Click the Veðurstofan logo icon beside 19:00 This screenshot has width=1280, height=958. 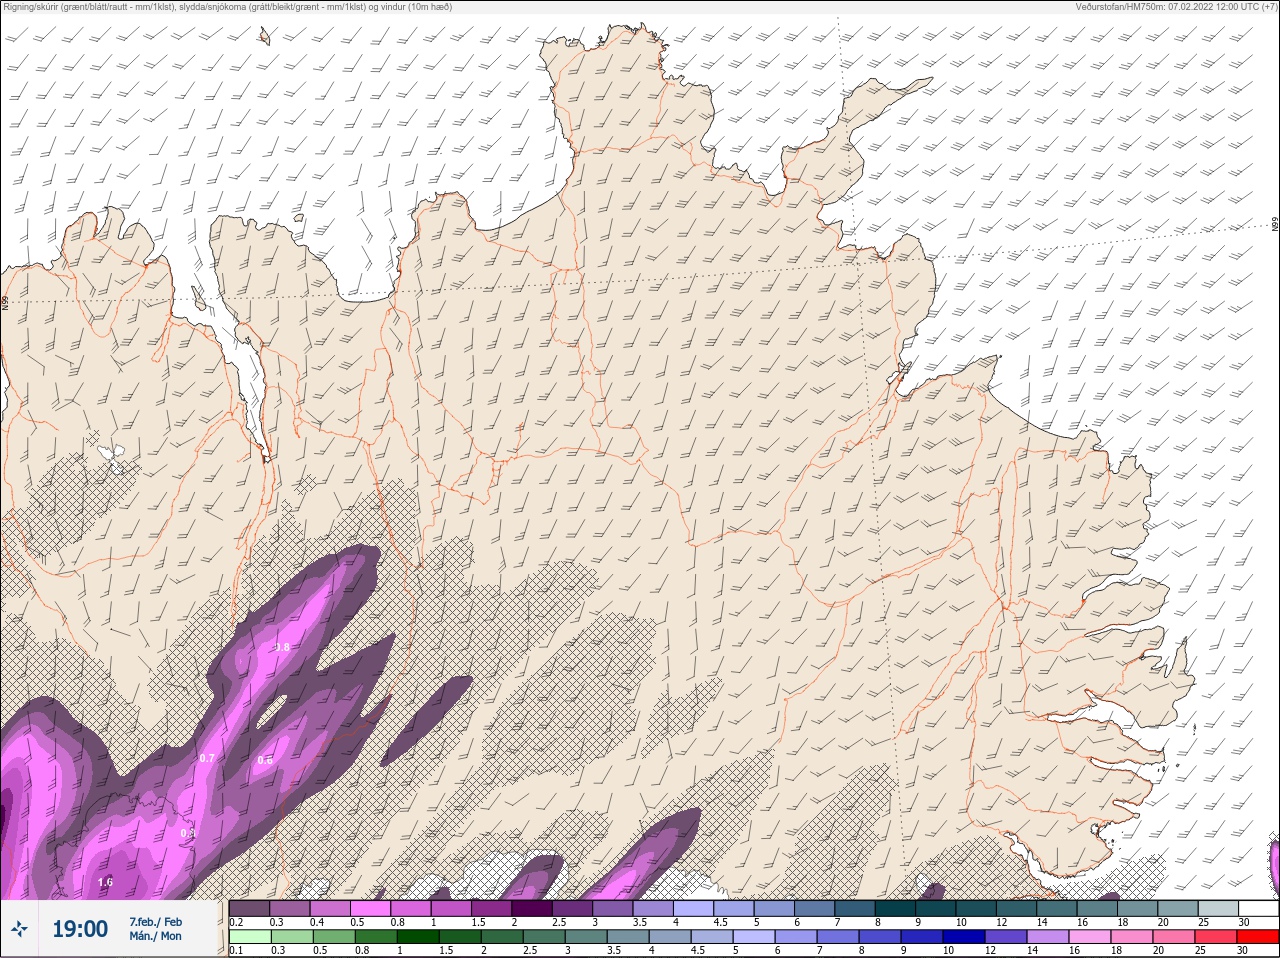(x=19, y=929)
